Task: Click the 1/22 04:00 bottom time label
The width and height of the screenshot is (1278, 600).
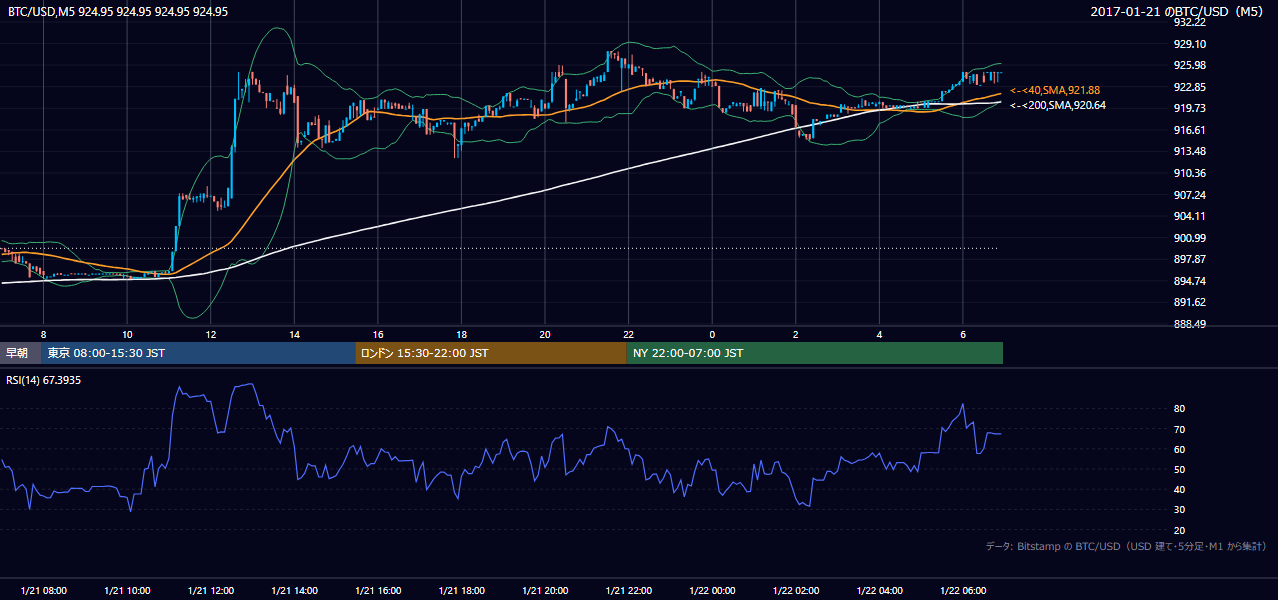Action: point(879,591)
